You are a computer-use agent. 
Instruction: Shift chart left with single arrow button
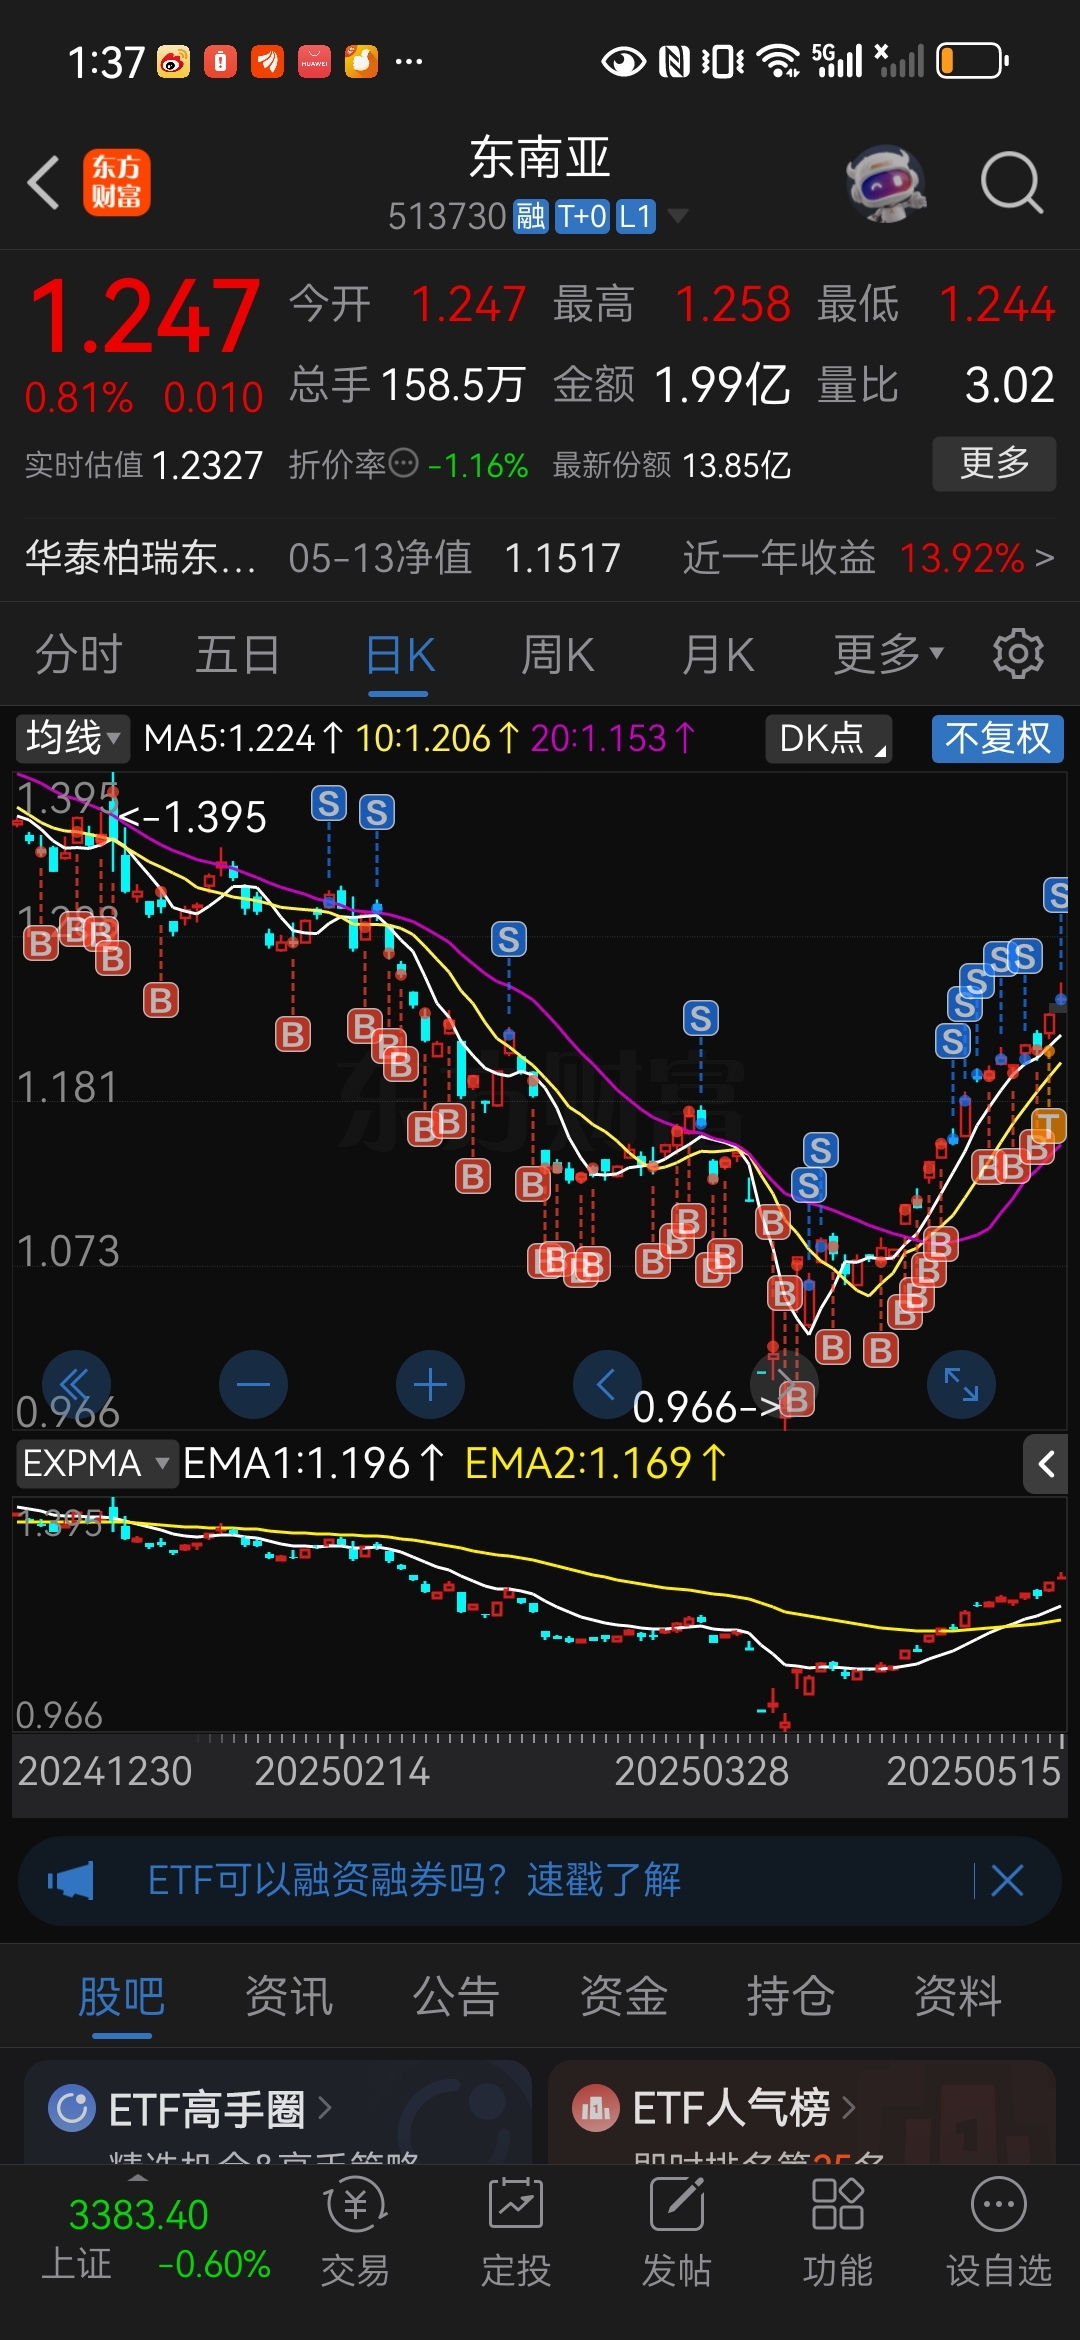point(606,1385)
